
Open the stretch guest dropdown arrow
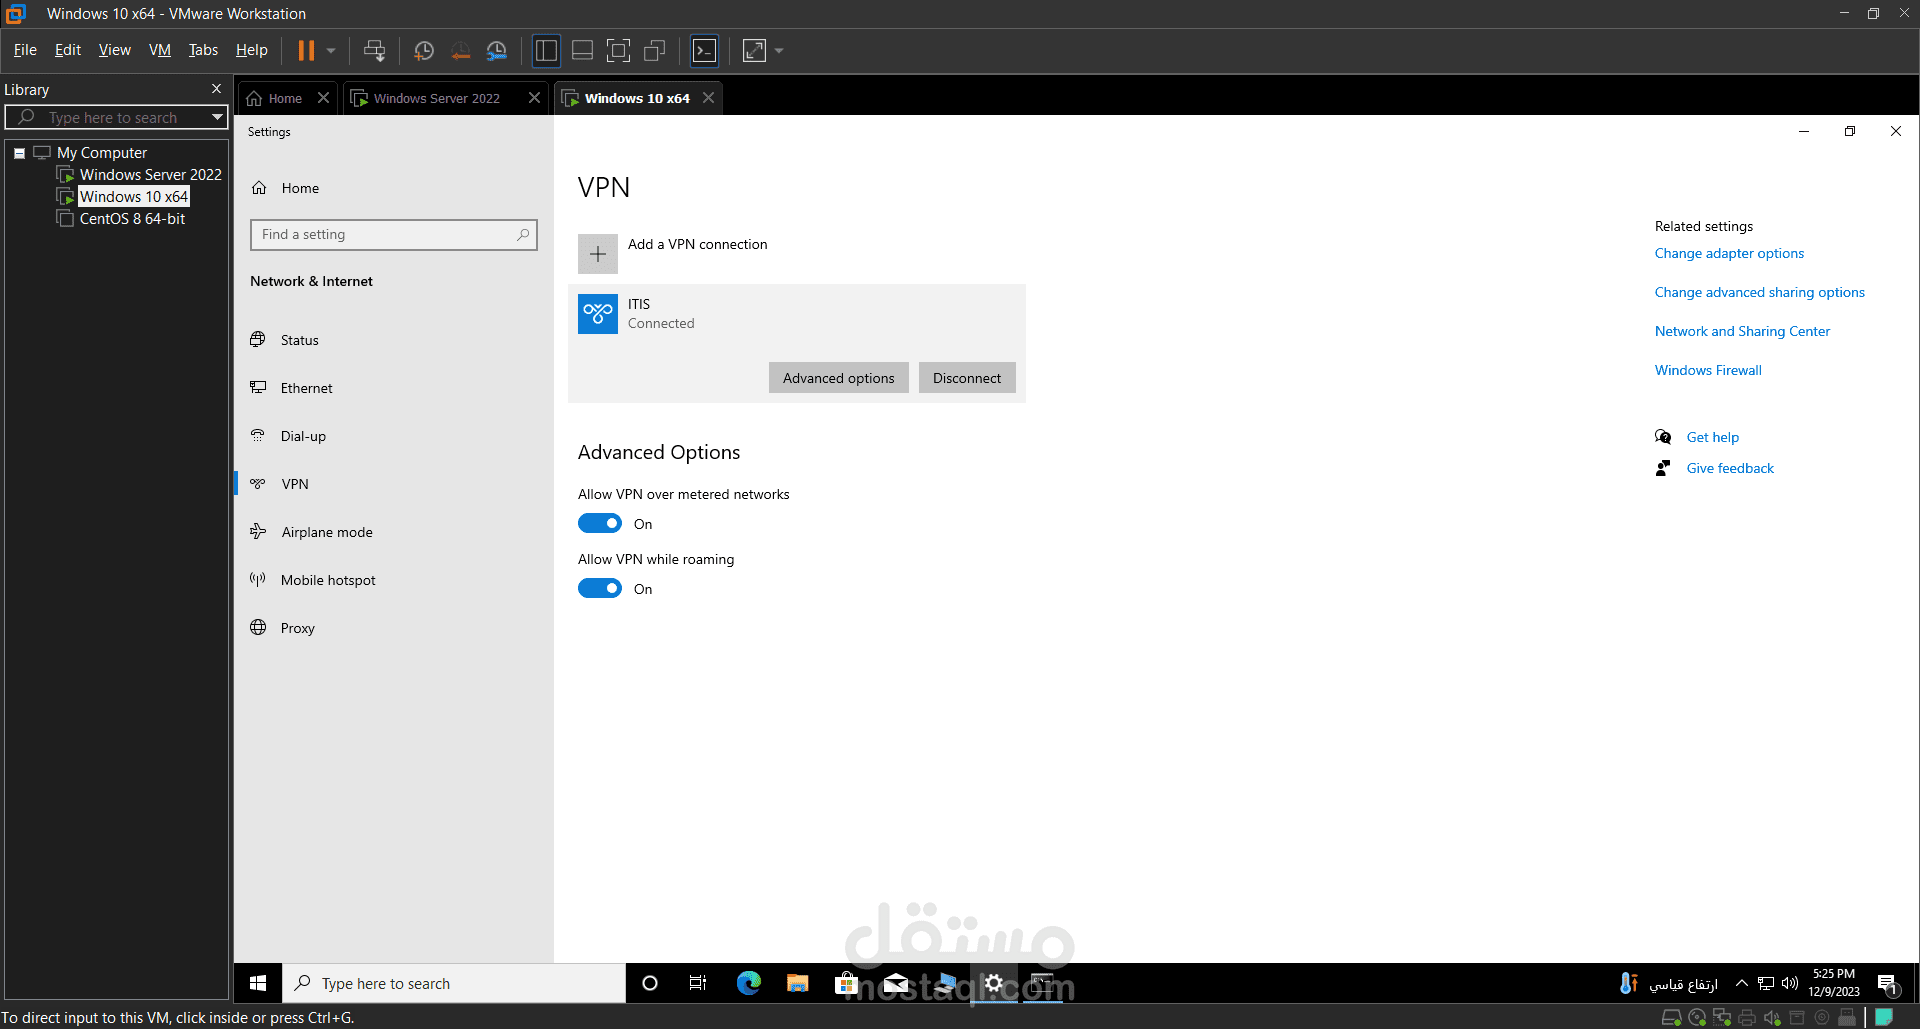click(779, 50)
